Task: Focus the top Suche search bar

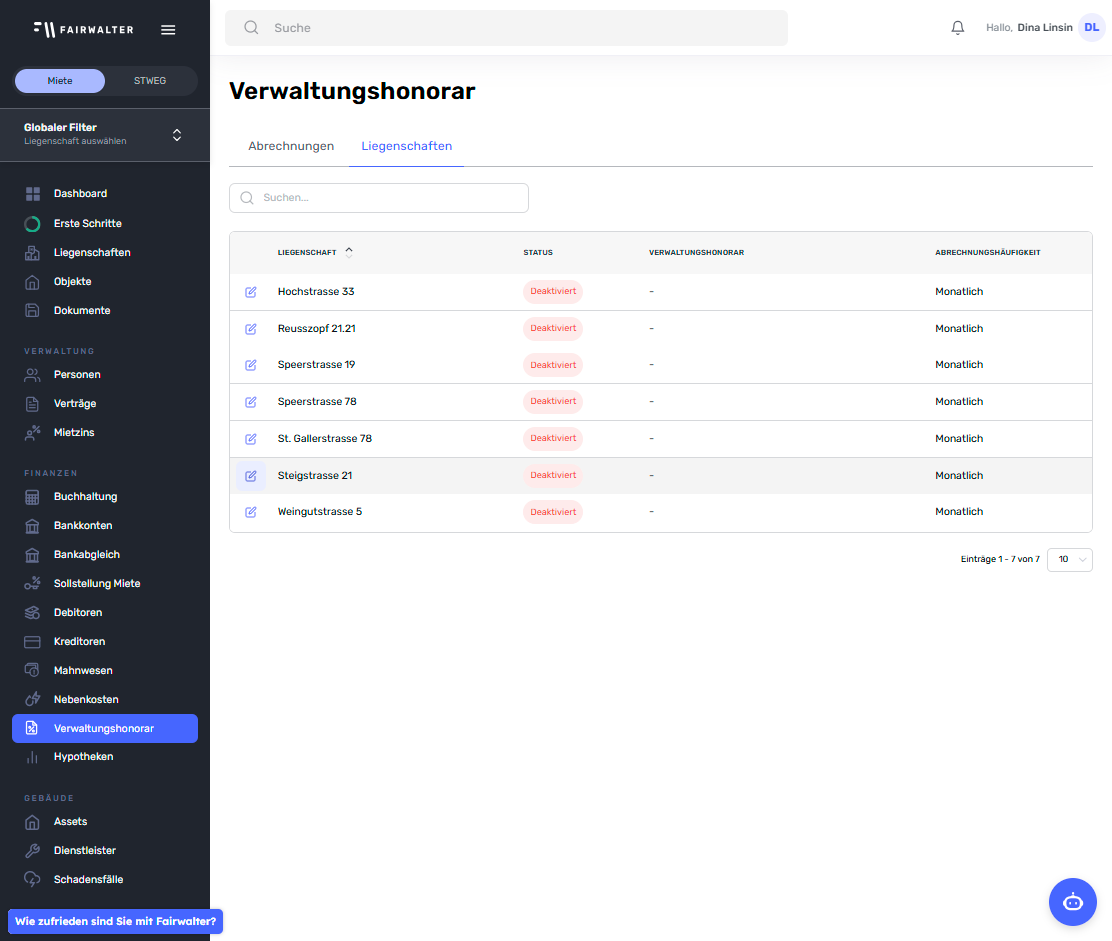Action: coord(506,28)
